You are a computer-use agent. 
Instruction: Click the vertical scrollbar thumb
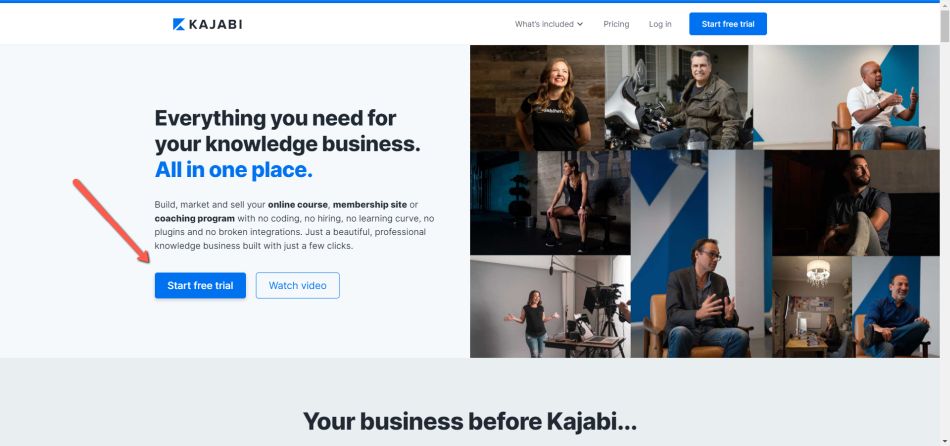pos(945,25)
